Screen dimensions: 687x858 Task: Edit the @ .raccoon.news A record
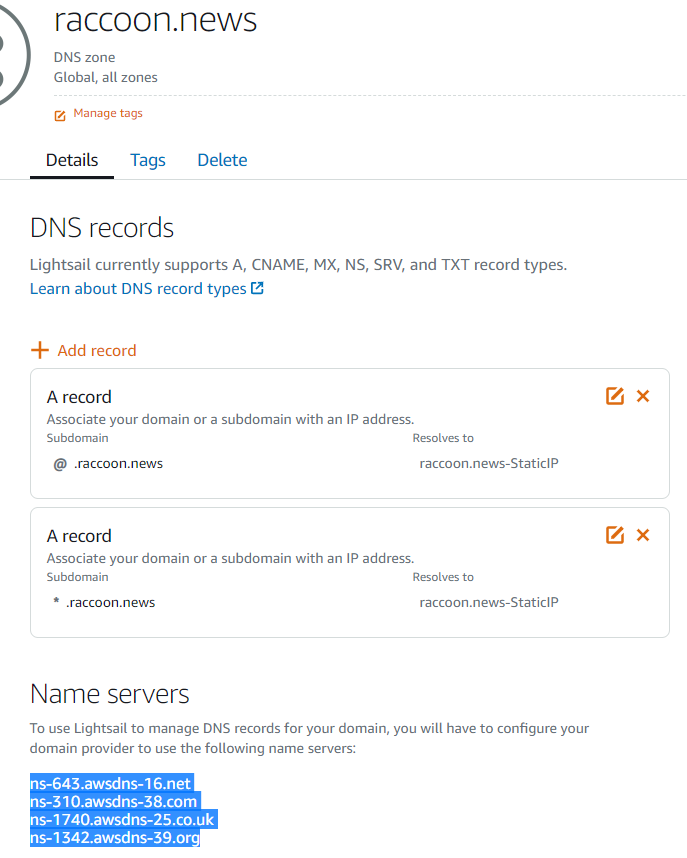(x=614, y=396)
